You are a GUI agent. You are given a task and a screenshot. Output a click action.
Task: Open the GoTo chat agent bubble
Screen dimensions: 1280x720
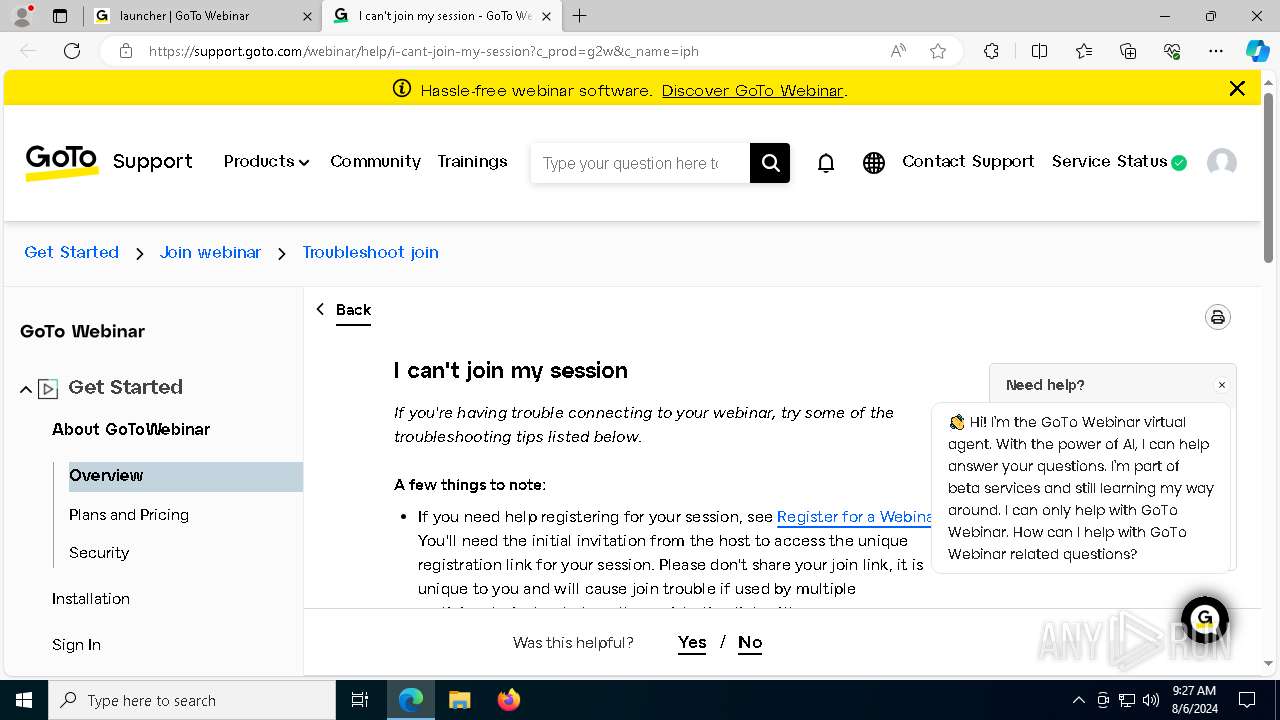coord(1205,619)
